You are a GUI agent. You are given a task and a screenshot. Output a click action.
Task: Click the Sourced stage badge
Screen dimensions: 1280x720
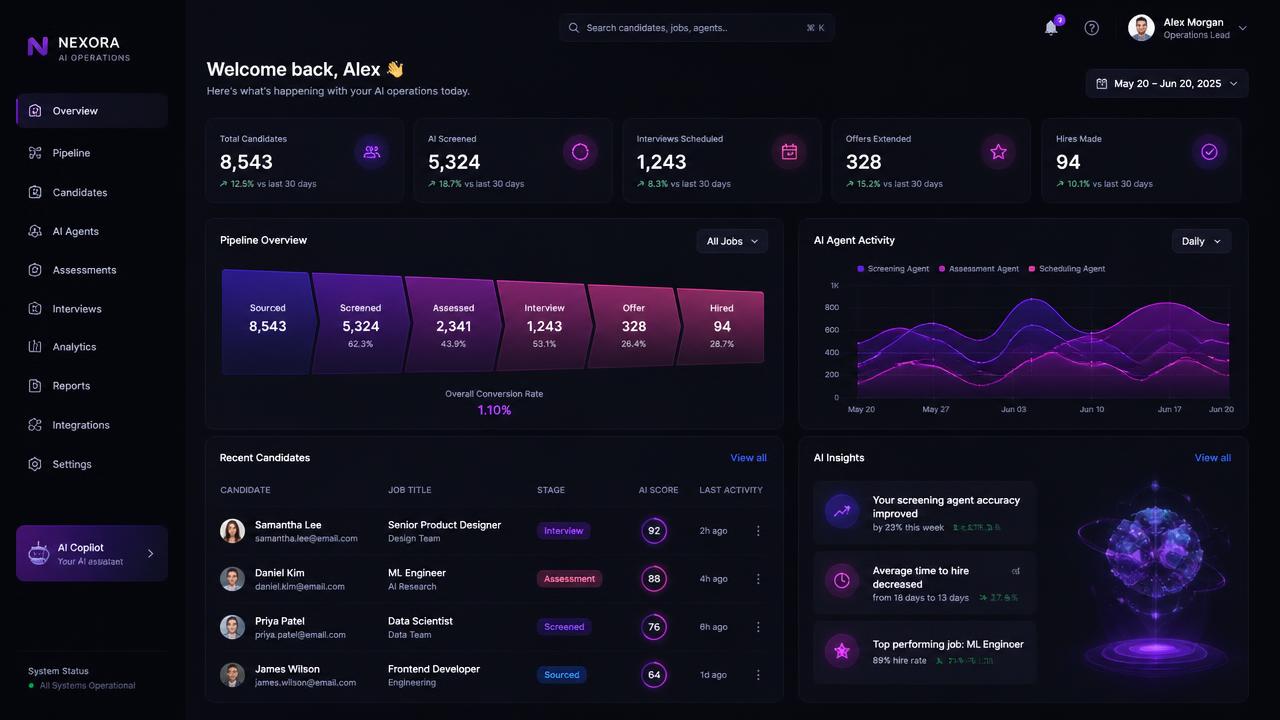[x=562, y=675]
